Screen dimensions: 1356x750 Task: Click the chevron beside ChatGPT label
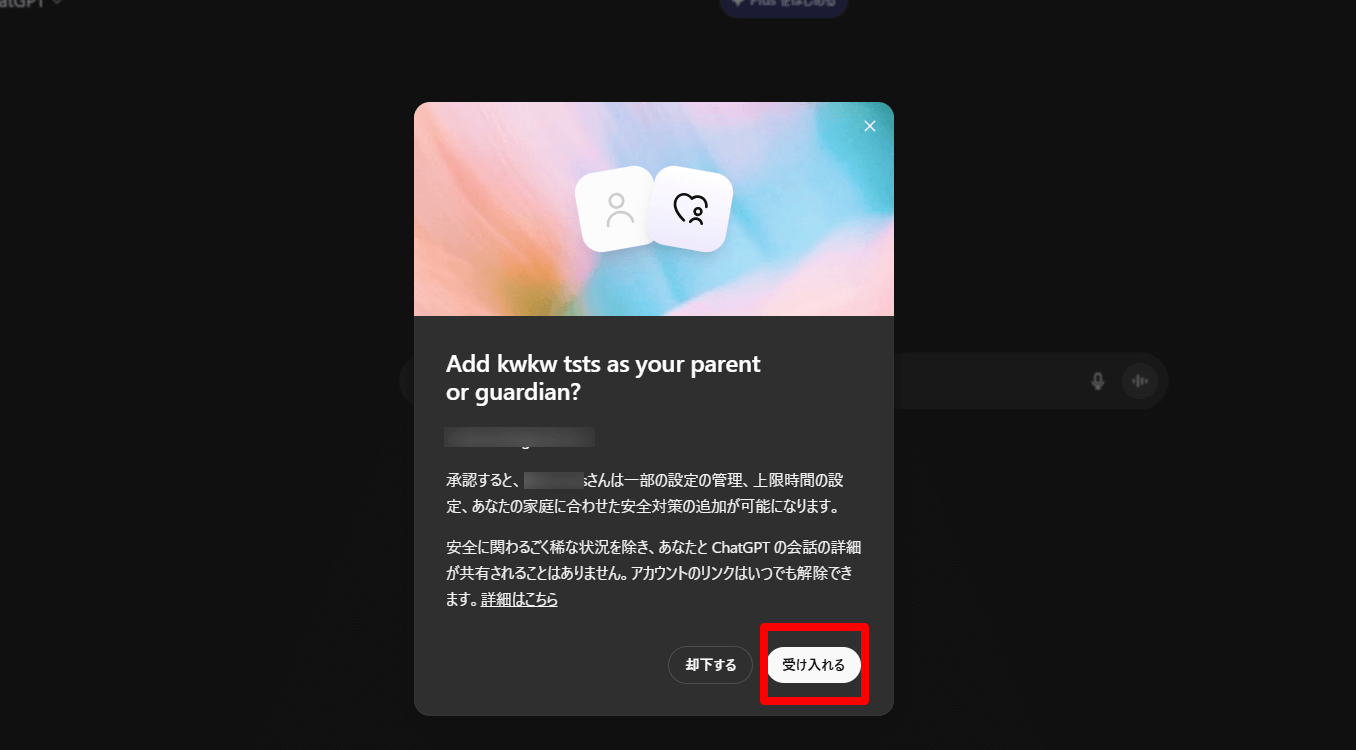tap(57, 3)
